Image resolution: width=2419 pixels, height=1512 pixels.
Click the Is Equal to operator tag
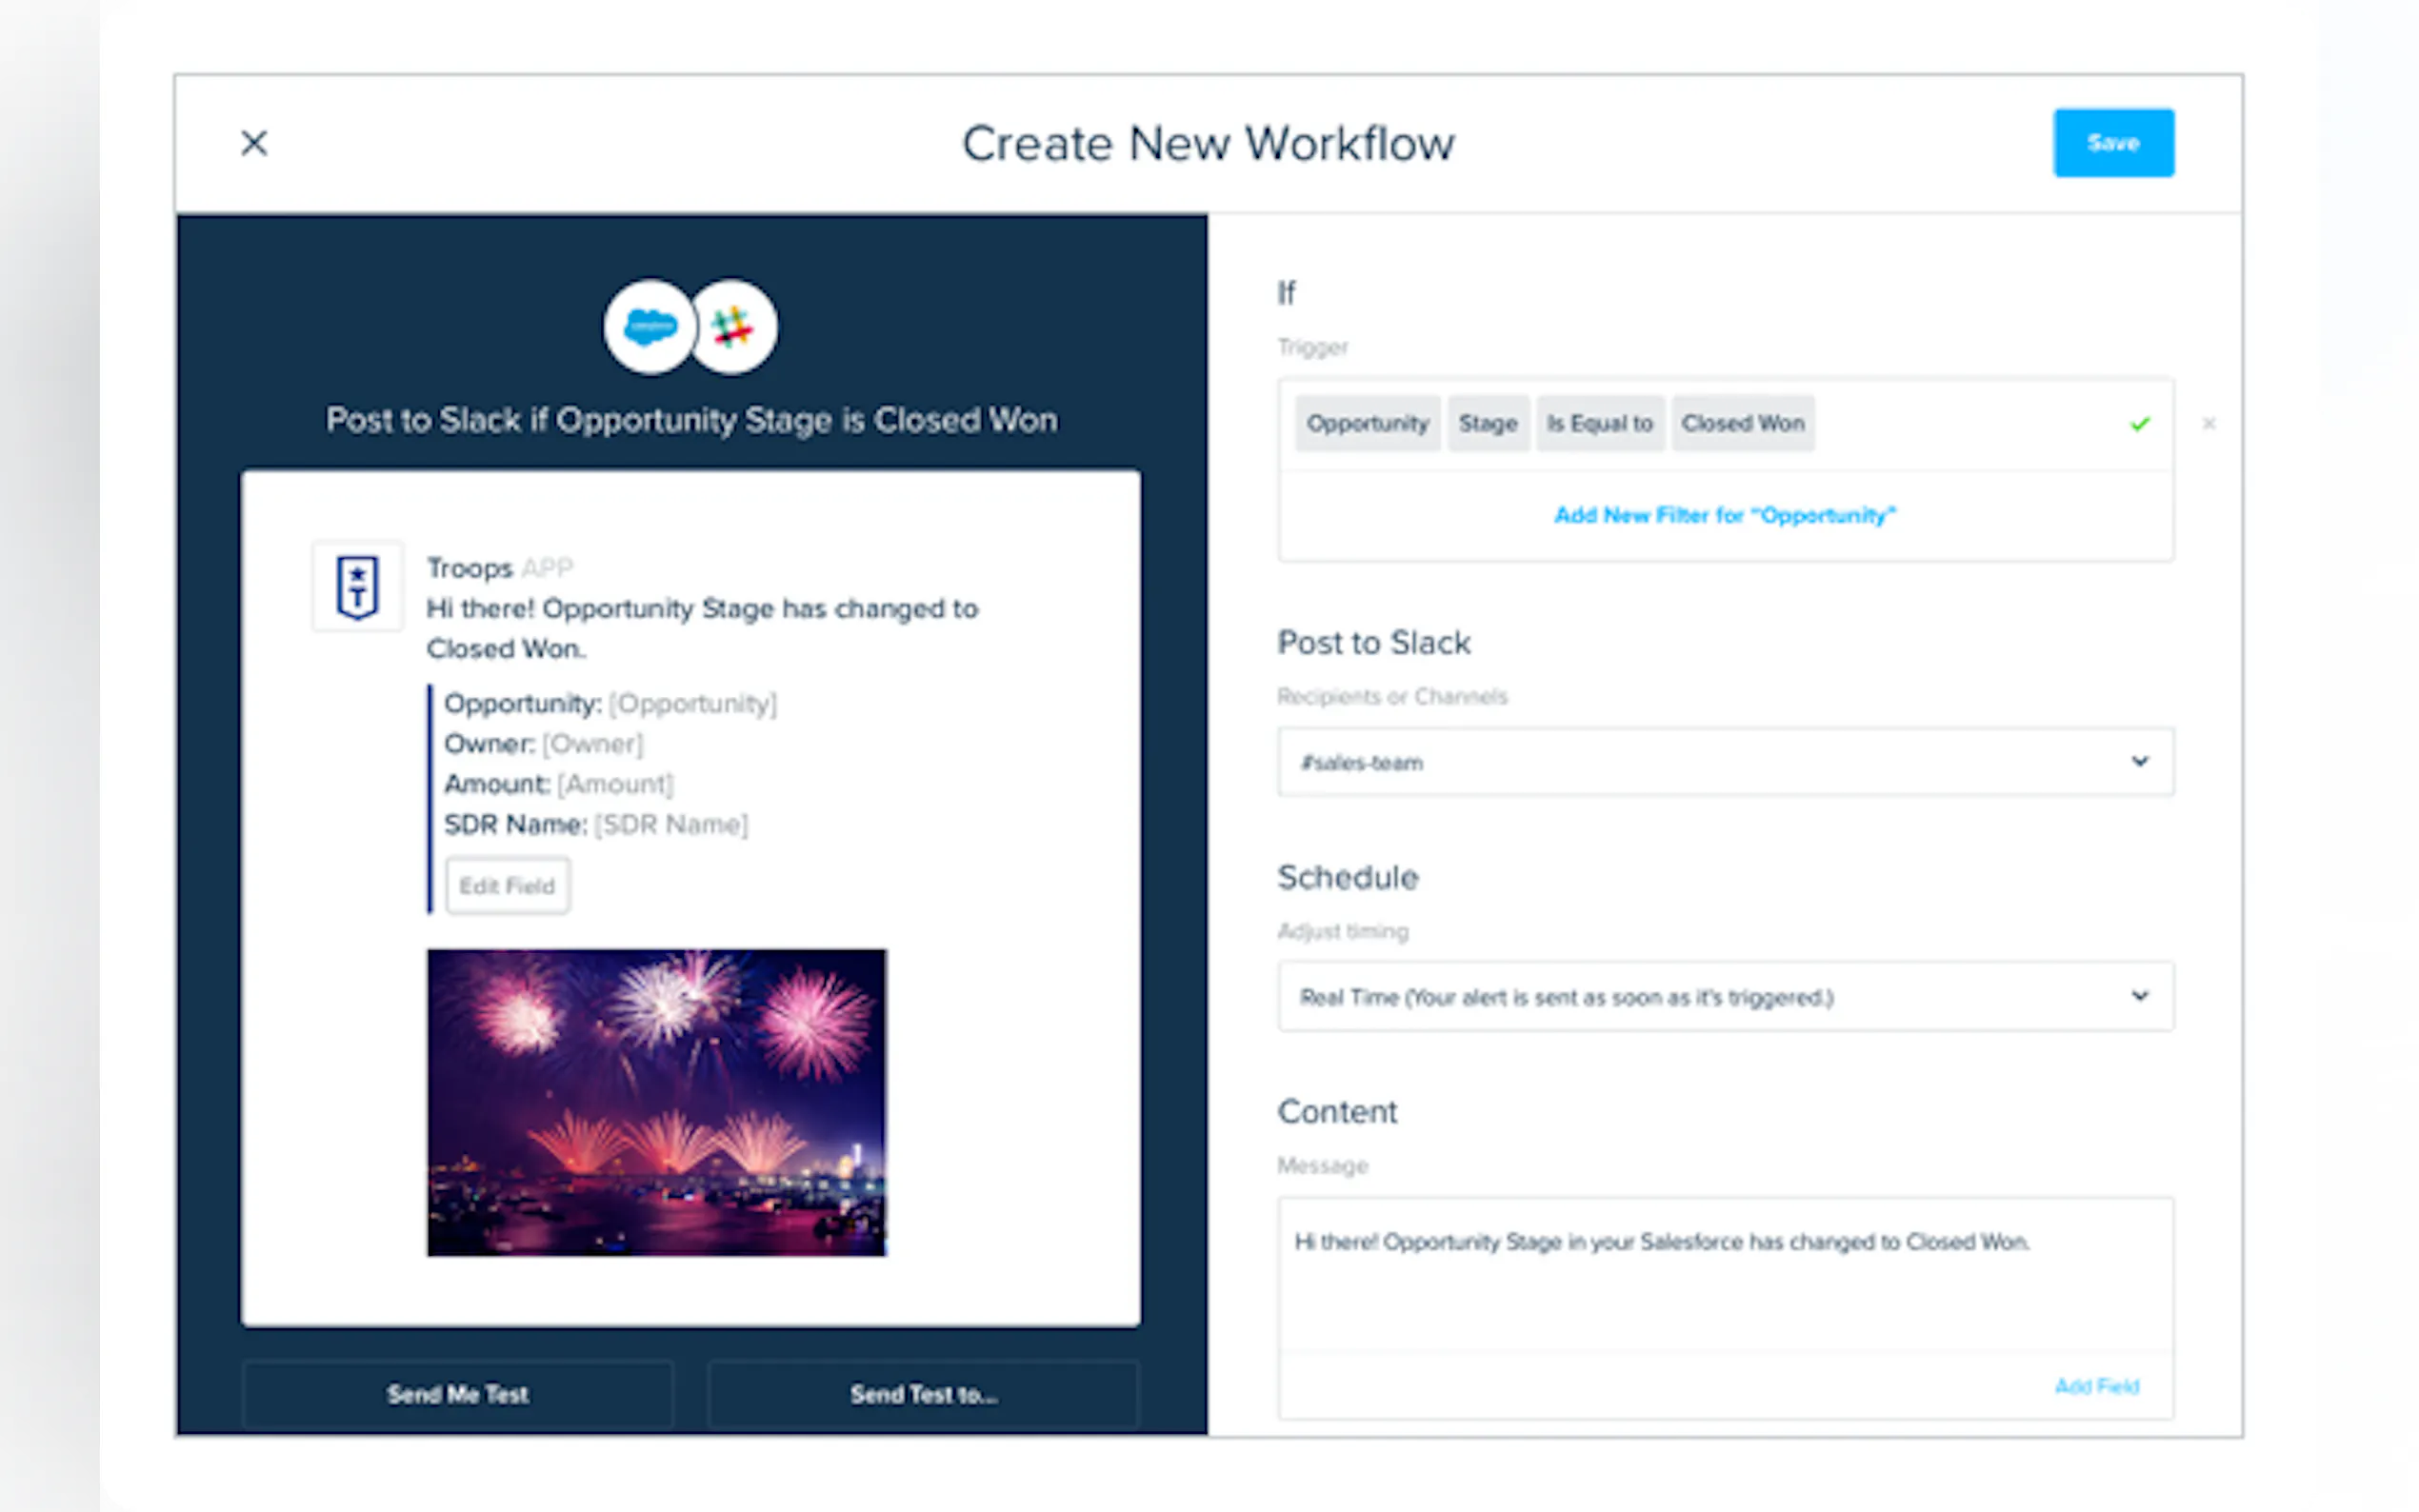tap(1599, 424)
